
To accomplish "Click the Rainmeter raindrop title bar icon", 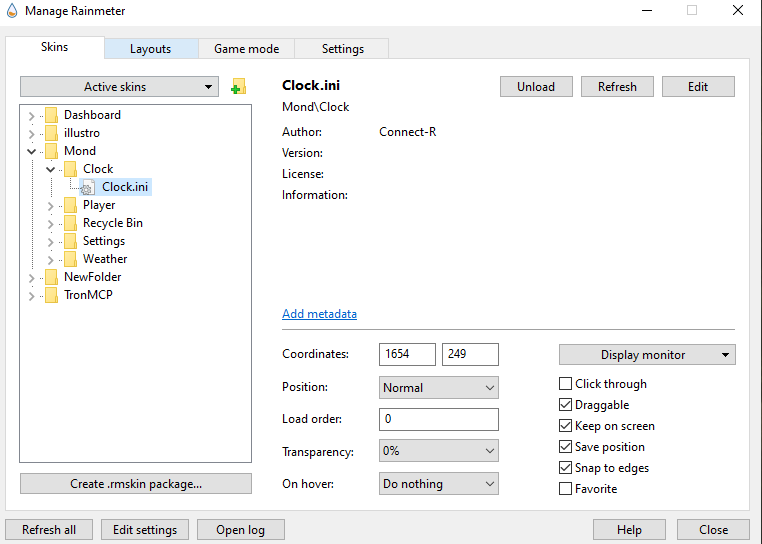I will 12,11.
